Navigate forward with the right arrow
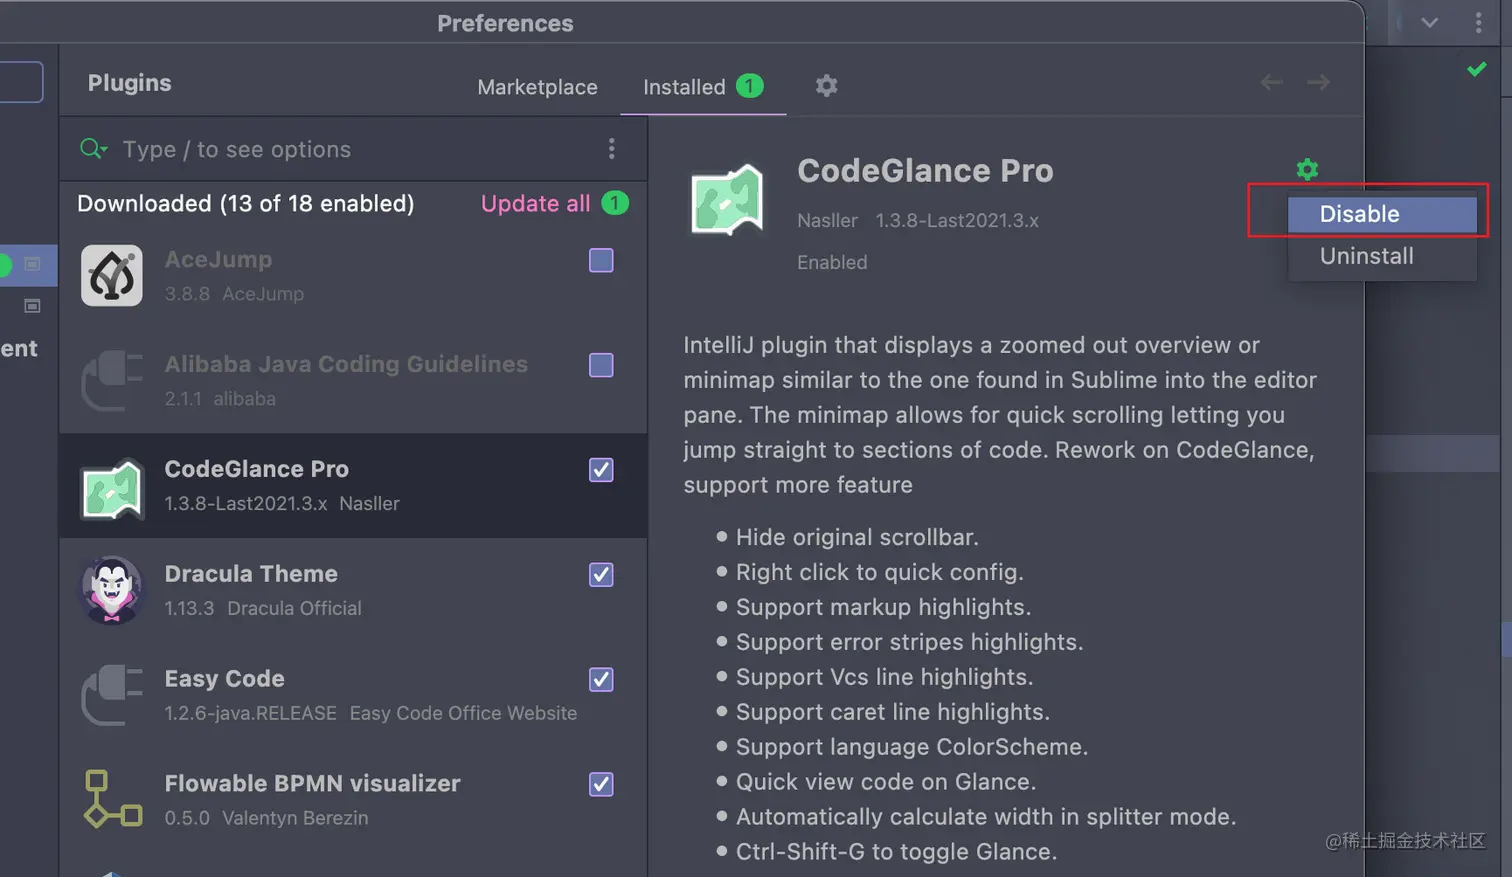This screenshot has width=1512, height=877. coord(1318,82)
